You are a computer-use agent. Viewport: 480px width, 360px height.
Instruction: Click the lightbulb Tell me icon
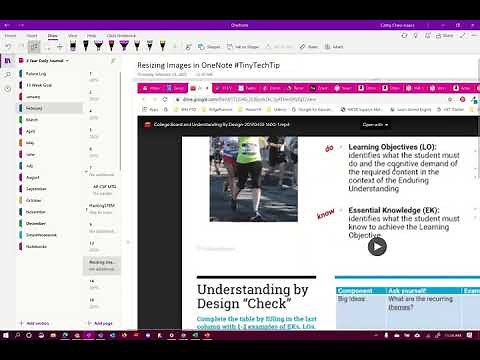coord(416,35)
